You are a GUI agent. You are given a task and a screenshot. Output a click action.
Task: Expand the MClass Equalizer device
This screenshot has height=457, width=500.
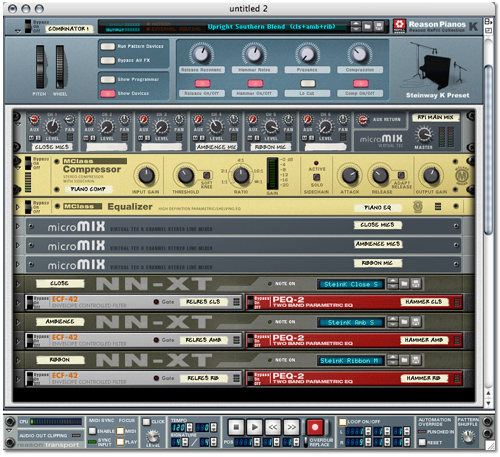[18, 207]
